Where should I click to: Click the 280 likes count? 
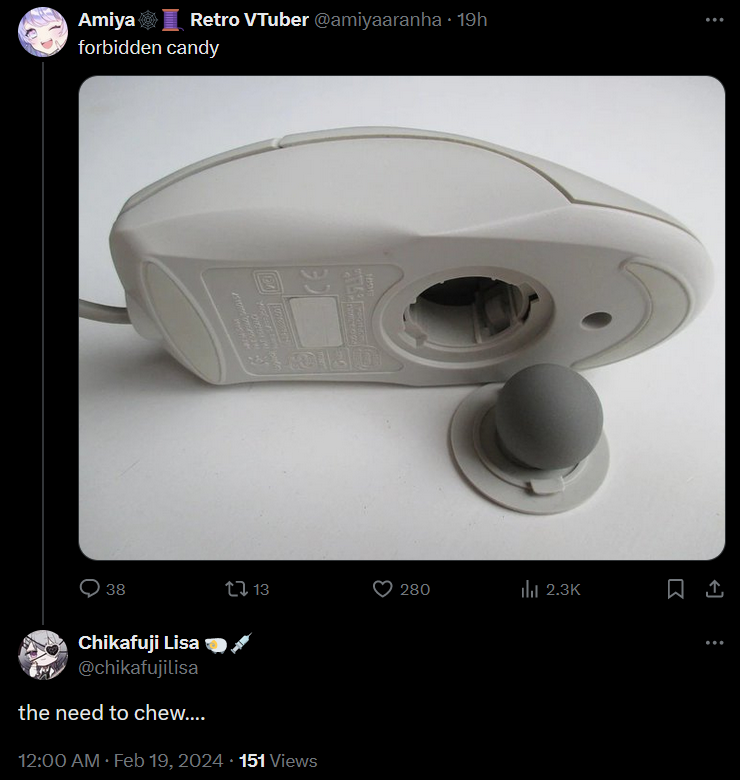point(415,589)
